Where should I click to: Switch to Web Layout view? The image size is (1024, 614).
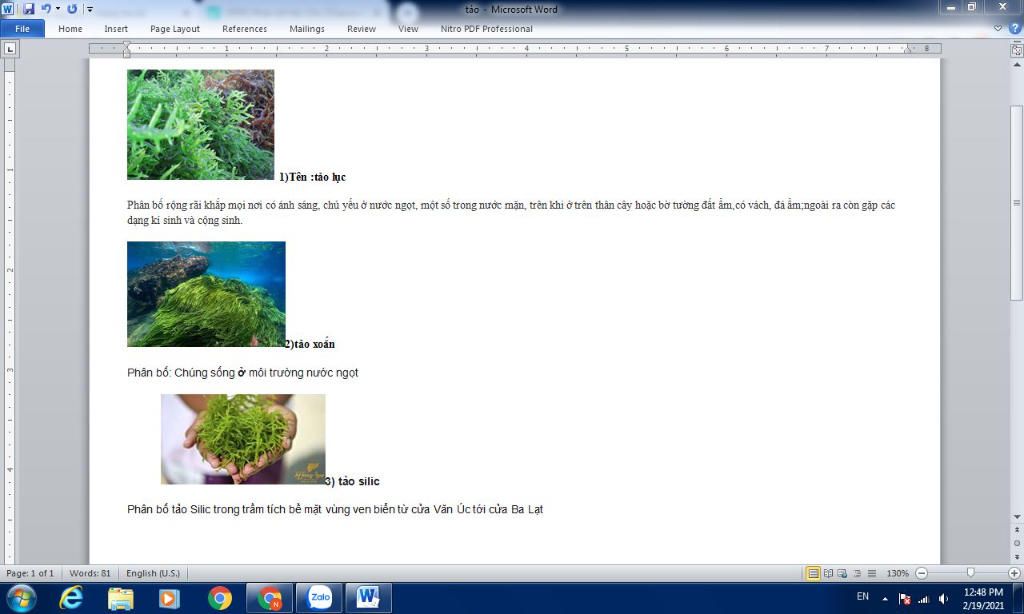842,574
